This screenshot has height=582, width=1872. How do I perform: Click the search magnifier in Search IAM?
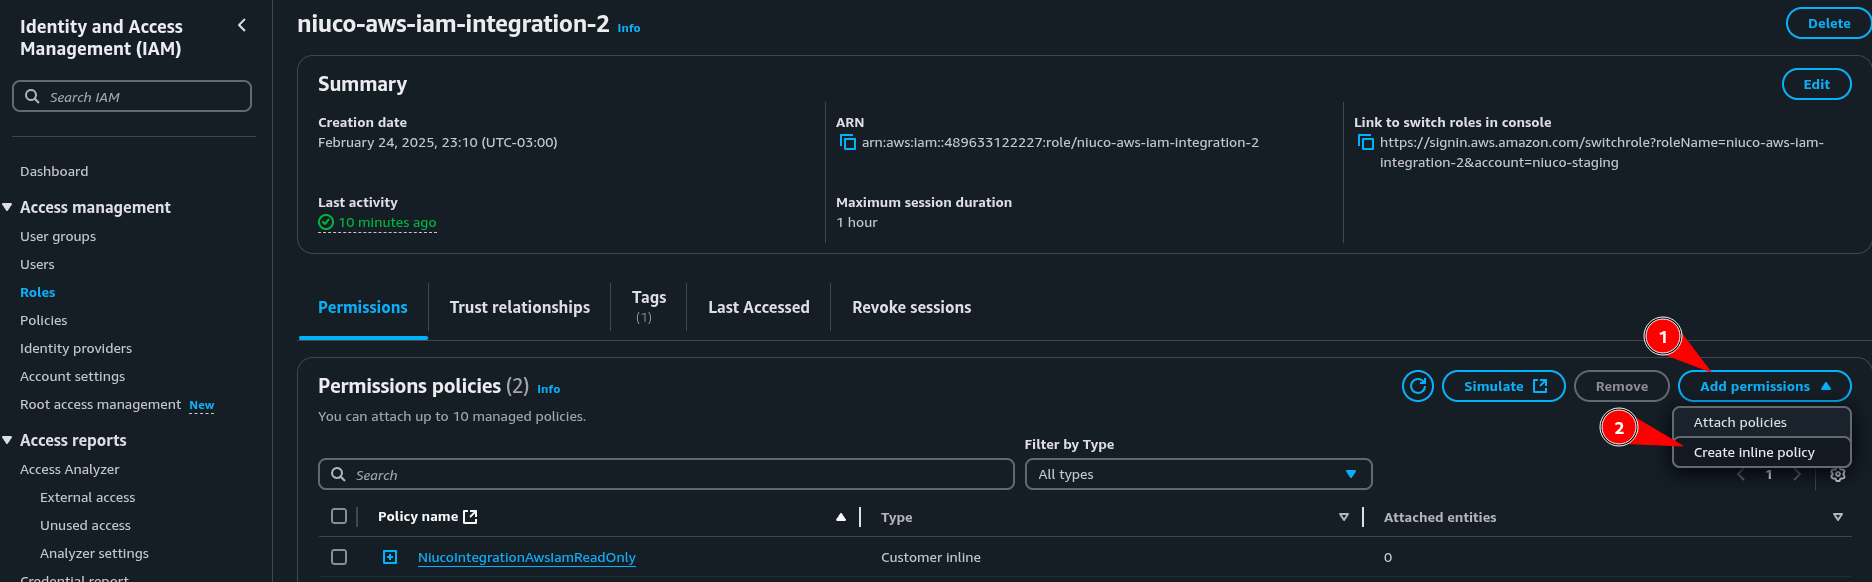point(32,97)
